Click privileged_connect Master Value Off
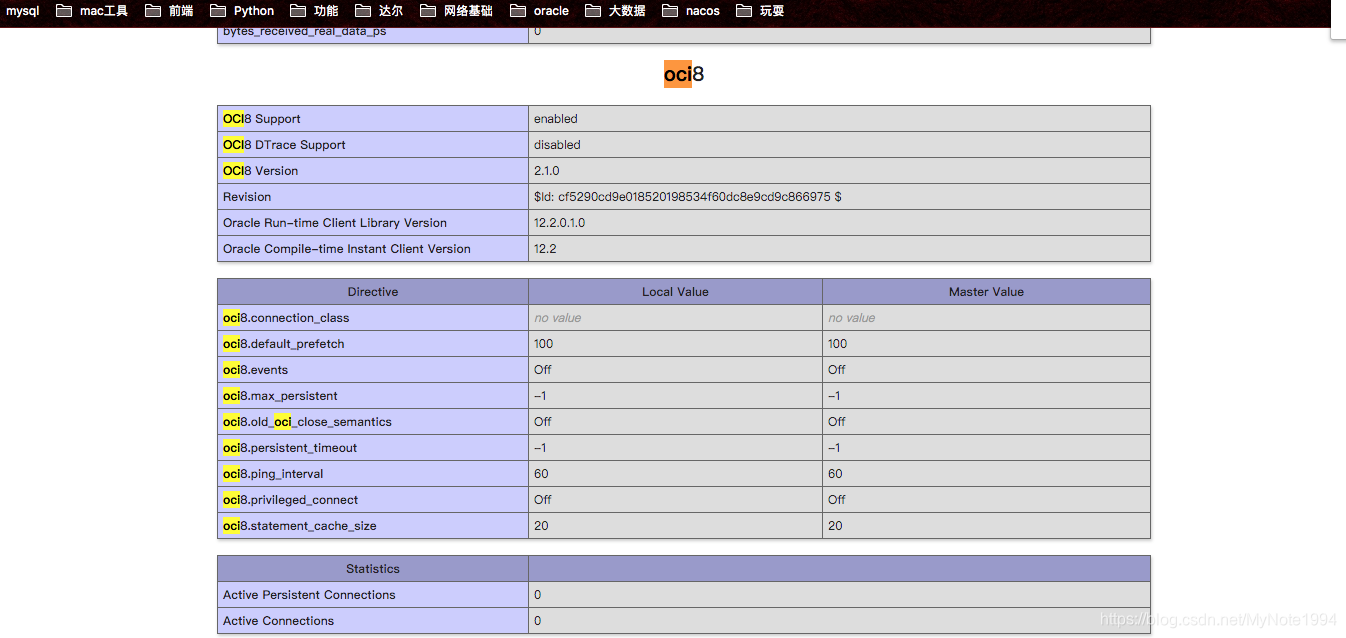 coord(837,500)
